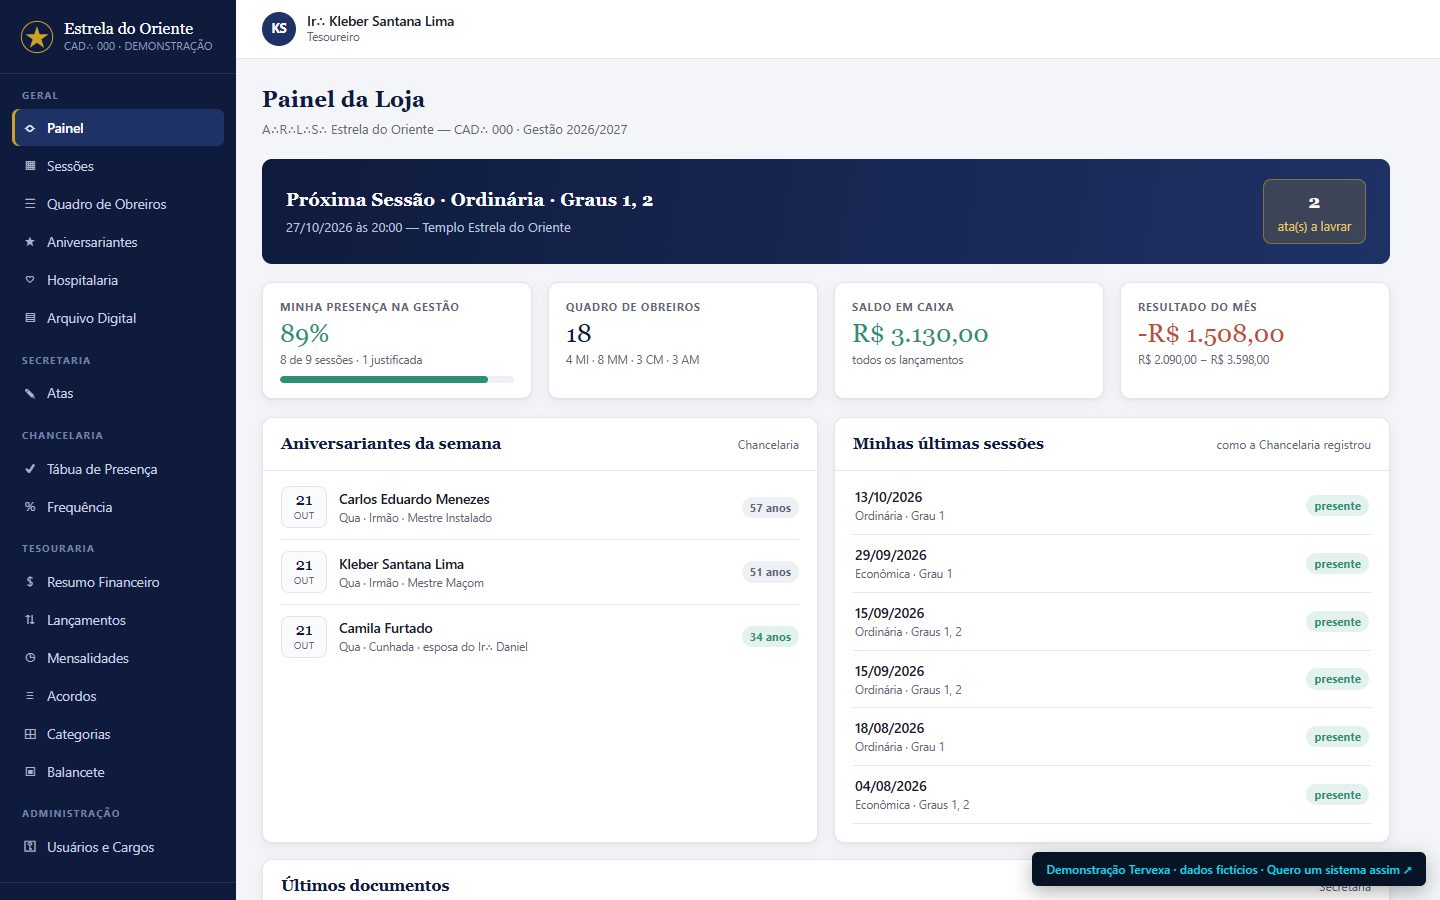Click Camila Furtado in birthdays list

540,637
